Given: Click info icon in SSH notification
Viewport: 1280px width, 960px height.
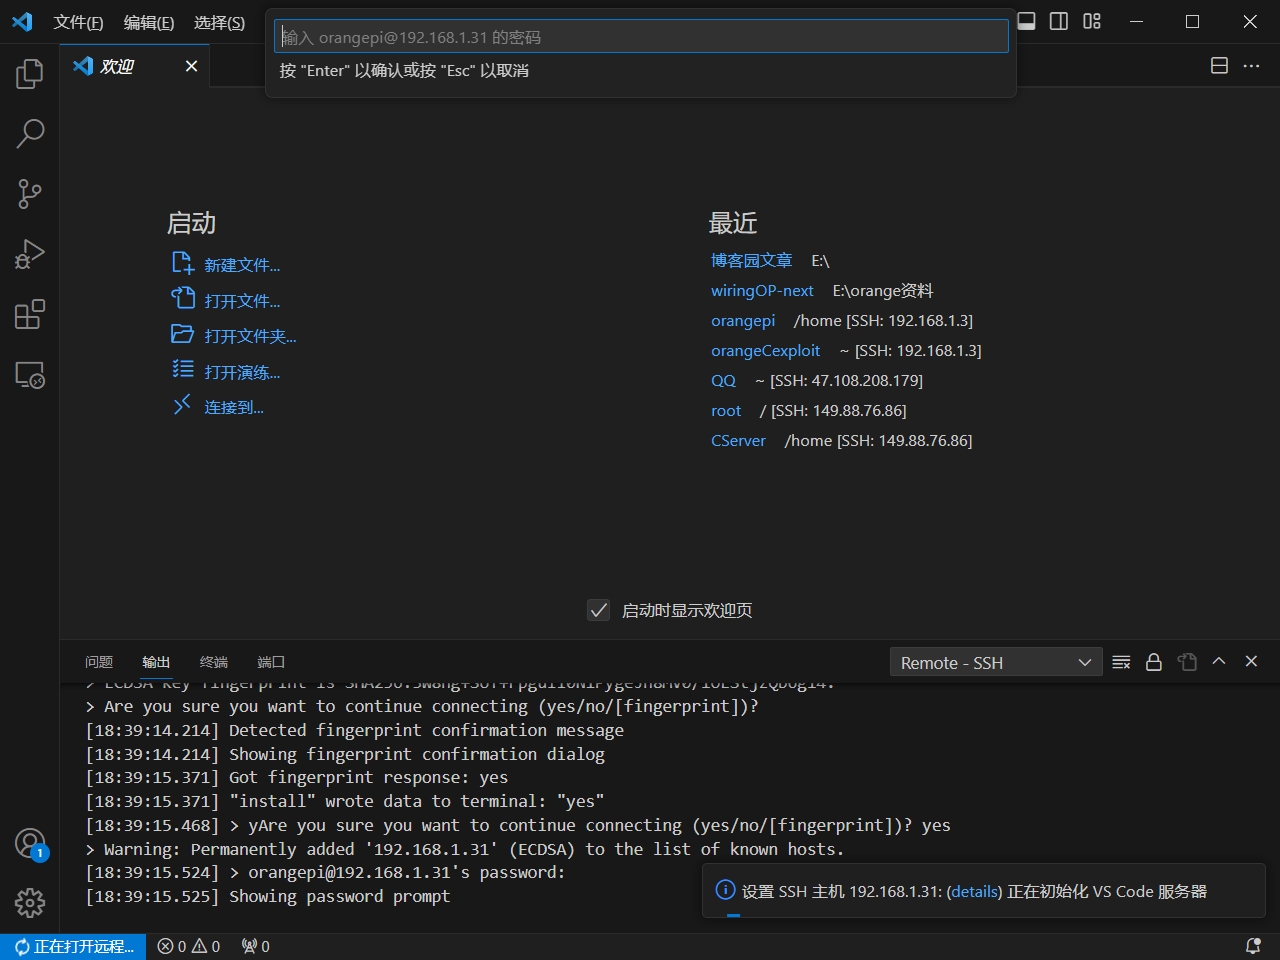Looking at the screenshot, I should pos(726,890).
